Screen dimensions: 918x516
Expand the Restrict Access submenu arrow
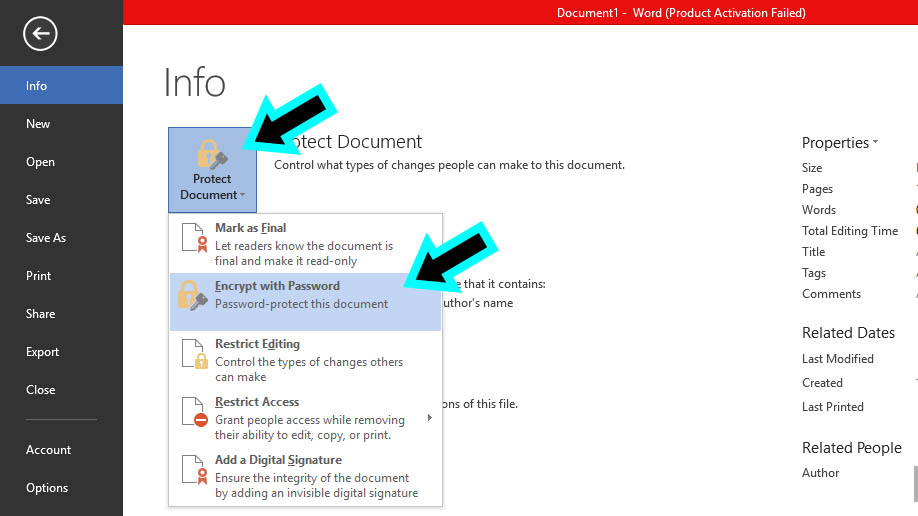coord(430,416)
